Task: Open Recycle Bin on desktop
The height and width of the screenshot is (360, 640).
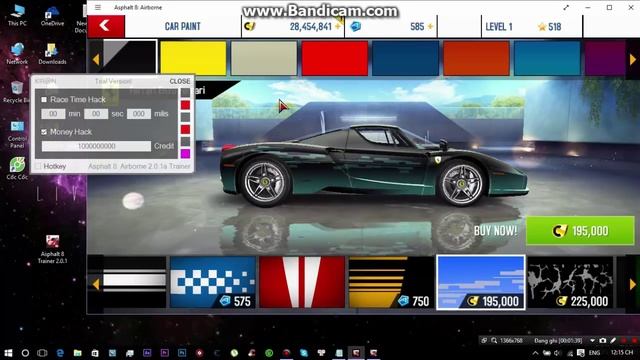Action: coord(16,92)
